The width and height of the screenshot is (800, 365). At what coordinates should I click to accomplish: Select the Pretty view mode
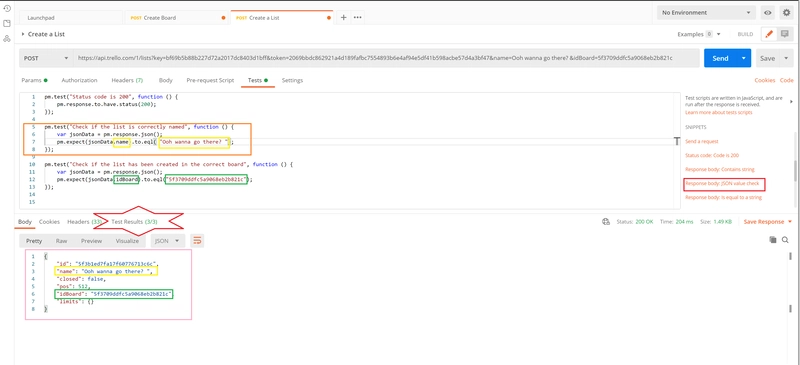pyautogui.click(x=34, y=241)
